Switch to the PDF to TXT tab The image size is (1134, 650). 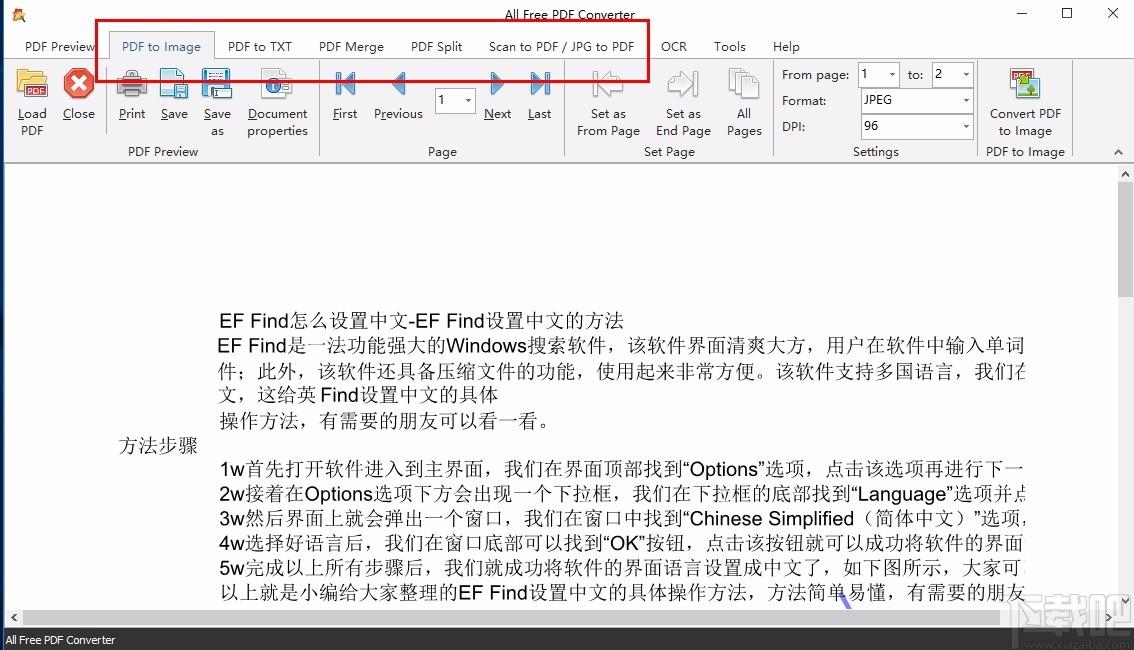click(260, 46)
